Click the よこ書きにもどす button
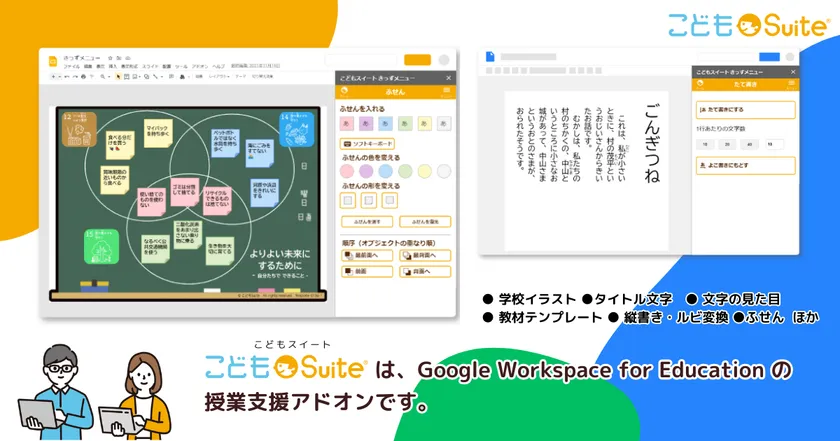 745,165
